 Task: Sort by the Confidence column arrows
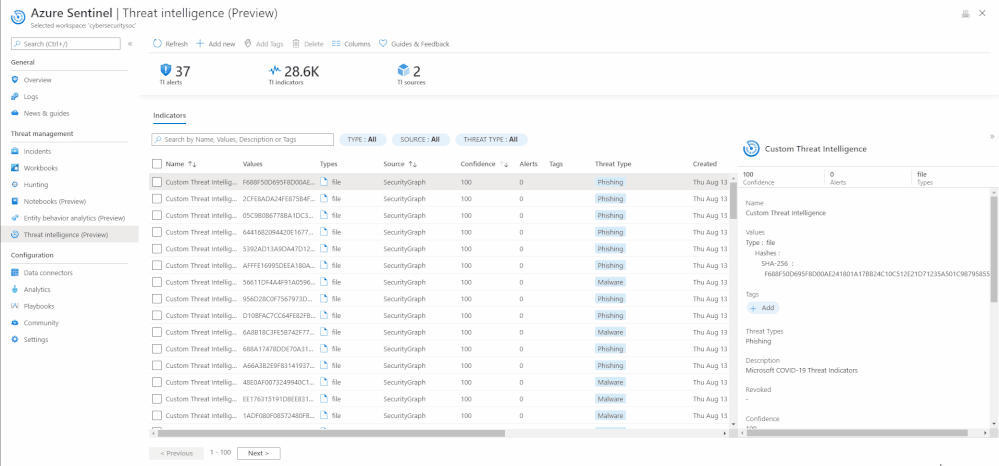504,164
